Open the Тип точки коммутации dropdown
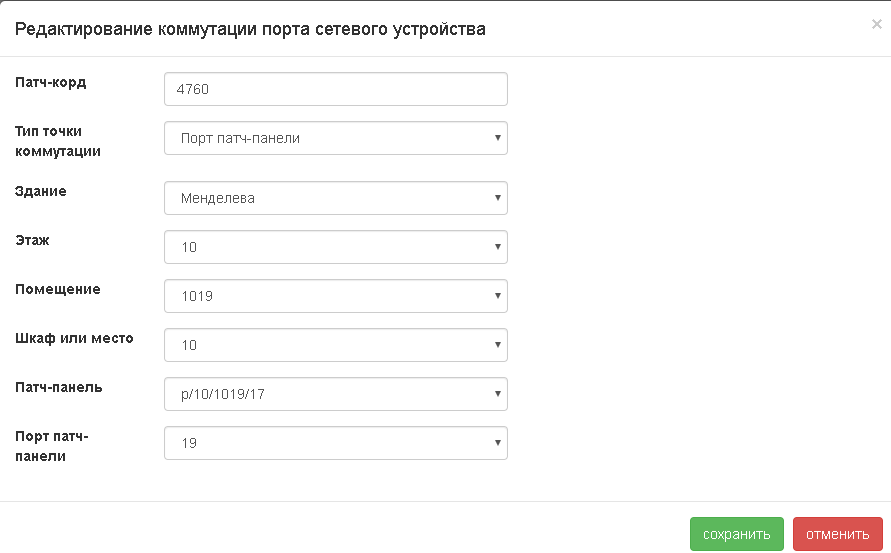Screen dimensions: 891x553 [x=335, y=138]
